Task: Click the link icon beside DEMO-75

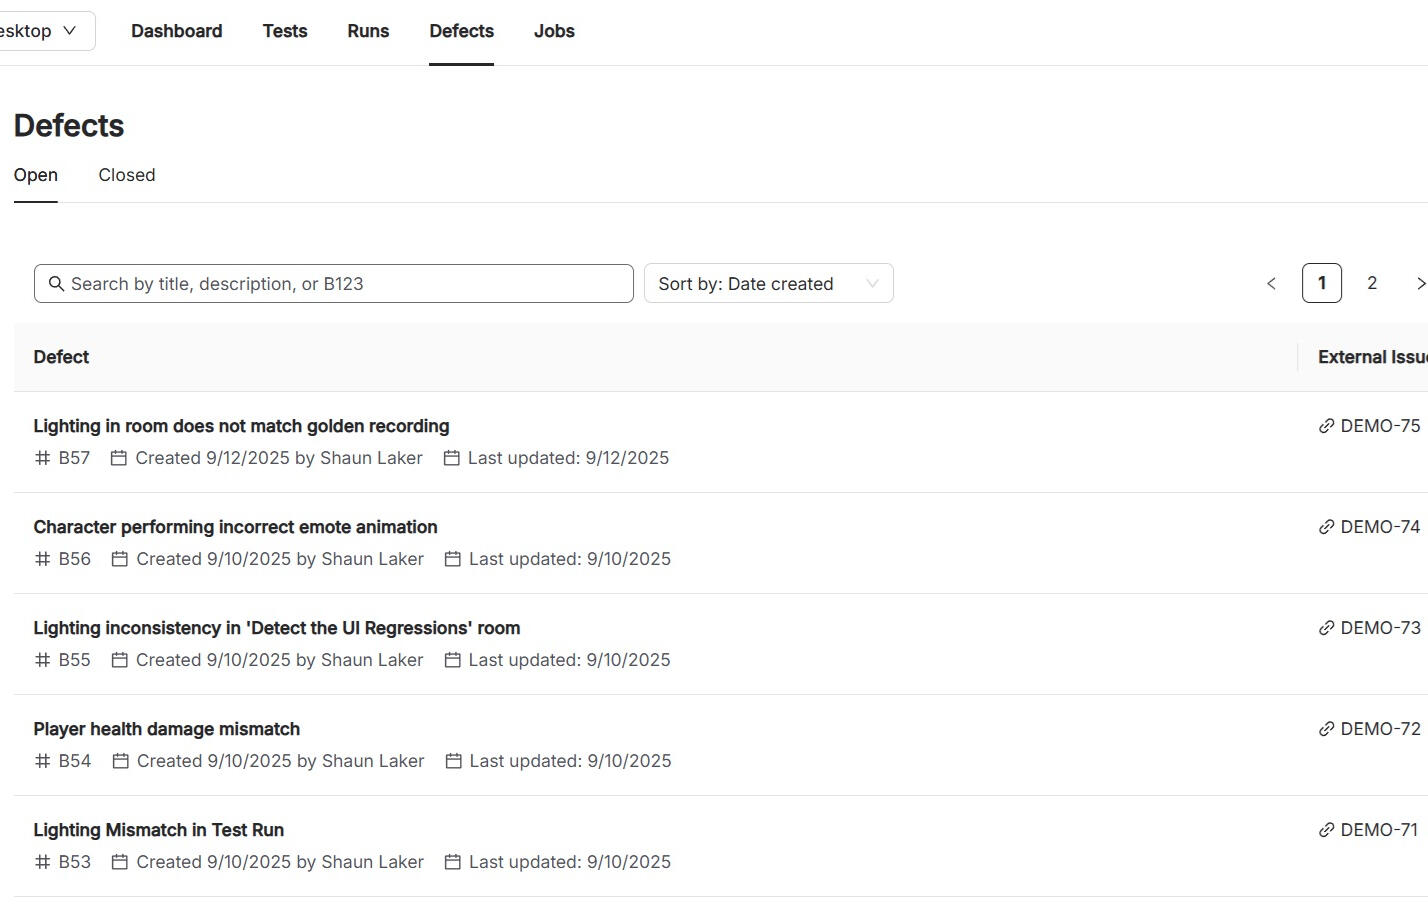Action: pyautogui.click(x=1326, y=426)
